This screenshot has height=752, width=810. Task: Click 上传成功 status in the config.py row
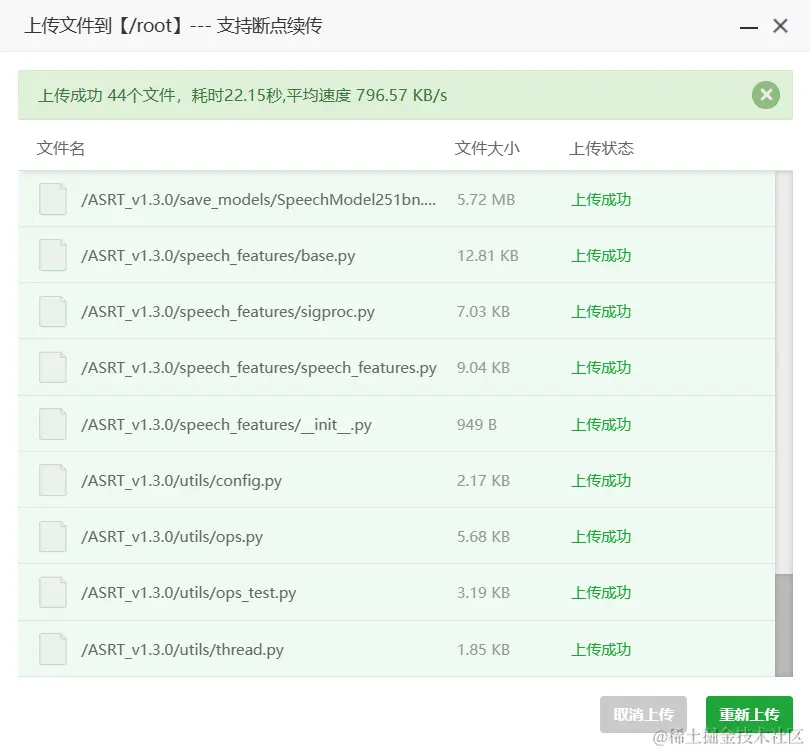601,481
